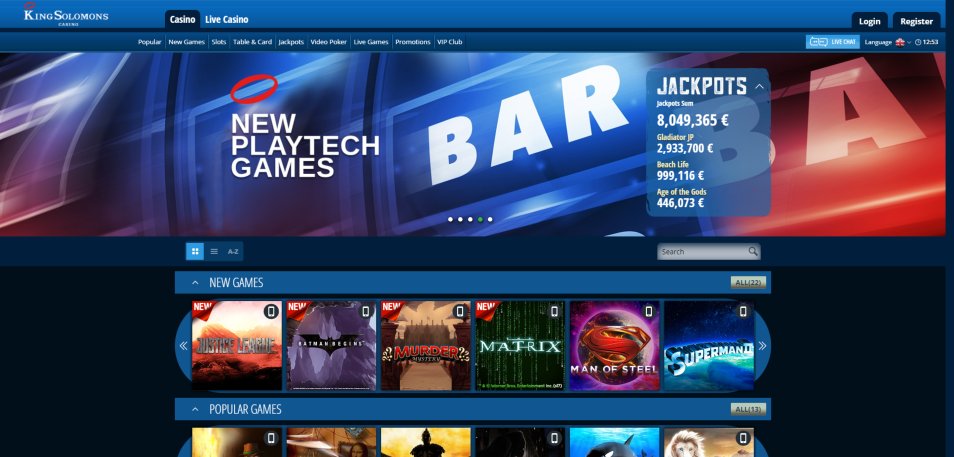Open the Live Casino tab
The width and height of the screenshot is (954, 457).
click(x=226, y=19)
